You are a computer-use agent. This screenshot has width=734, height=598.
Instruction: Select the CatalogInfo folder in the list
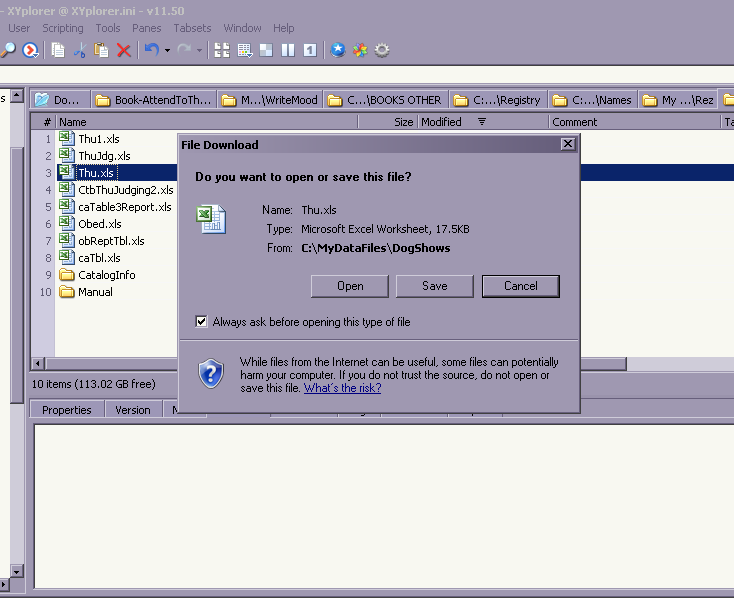click(x=106, y=275)
